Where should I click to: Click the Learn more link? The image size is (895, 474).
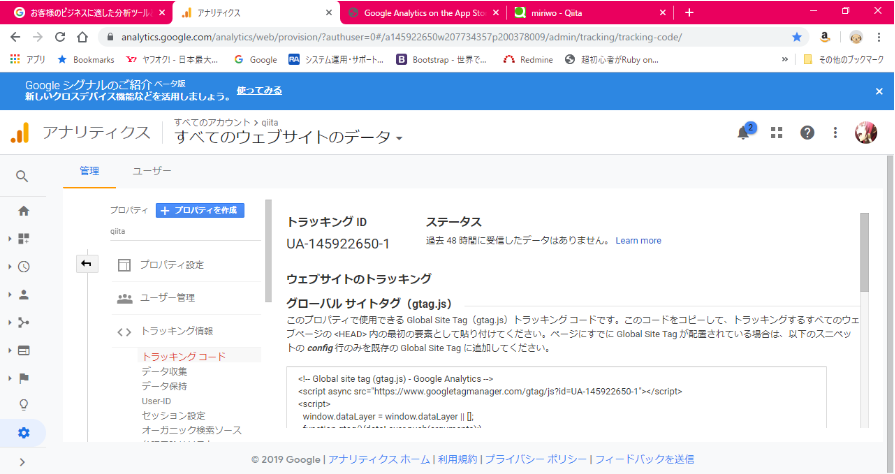pos(638,241)
